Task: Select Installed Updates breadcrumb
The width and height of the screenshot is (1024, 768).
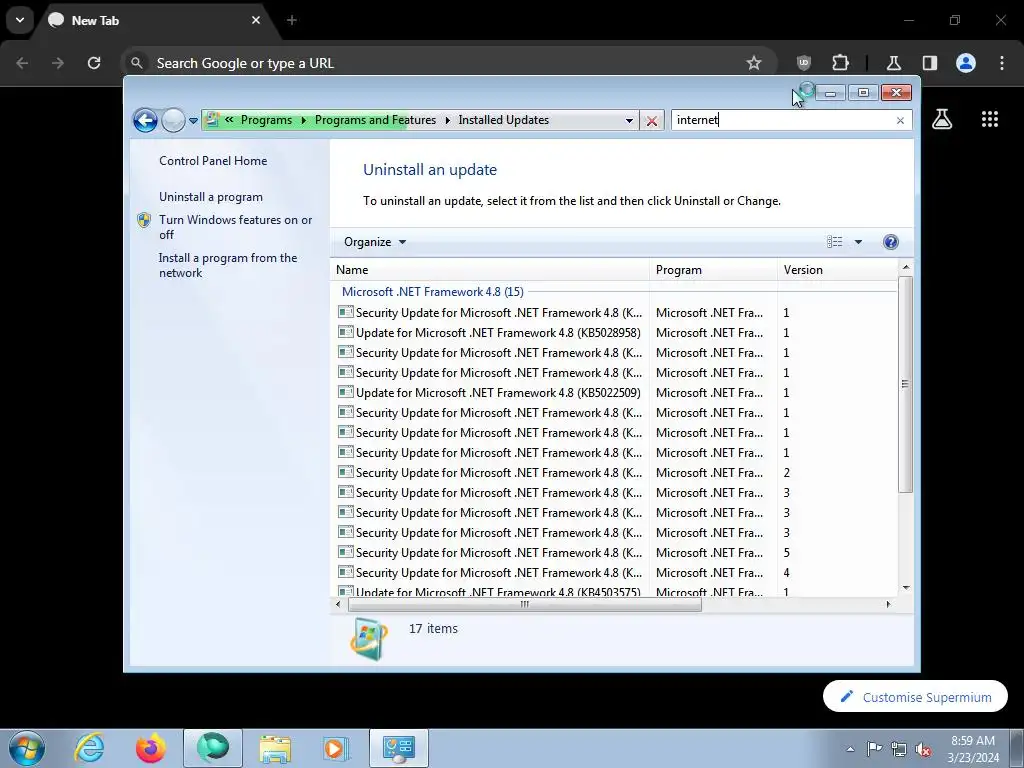Action: [504, 120]
